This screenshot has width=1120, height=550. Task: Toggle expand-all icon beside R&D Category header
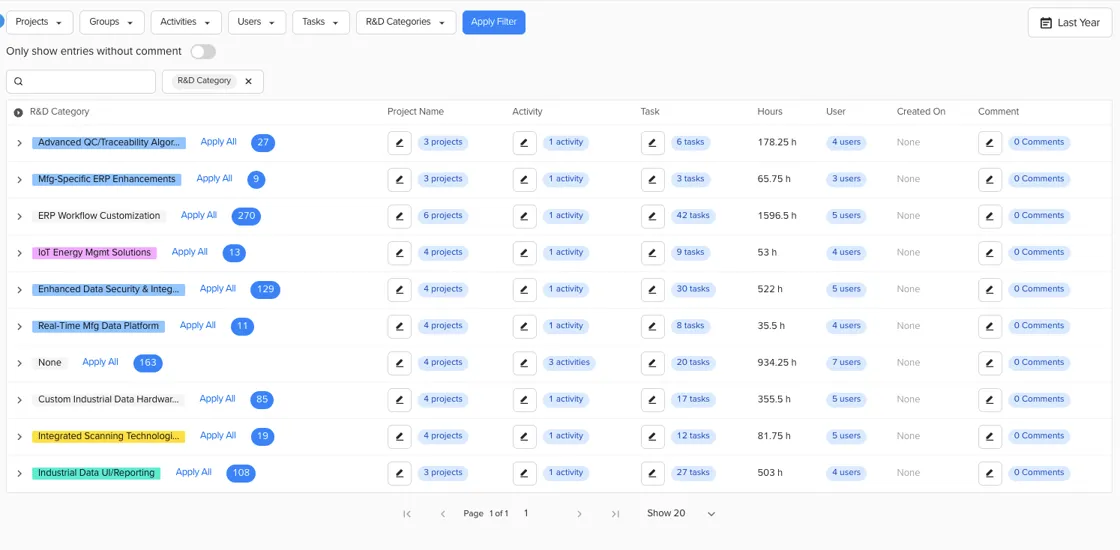[19, 112]
